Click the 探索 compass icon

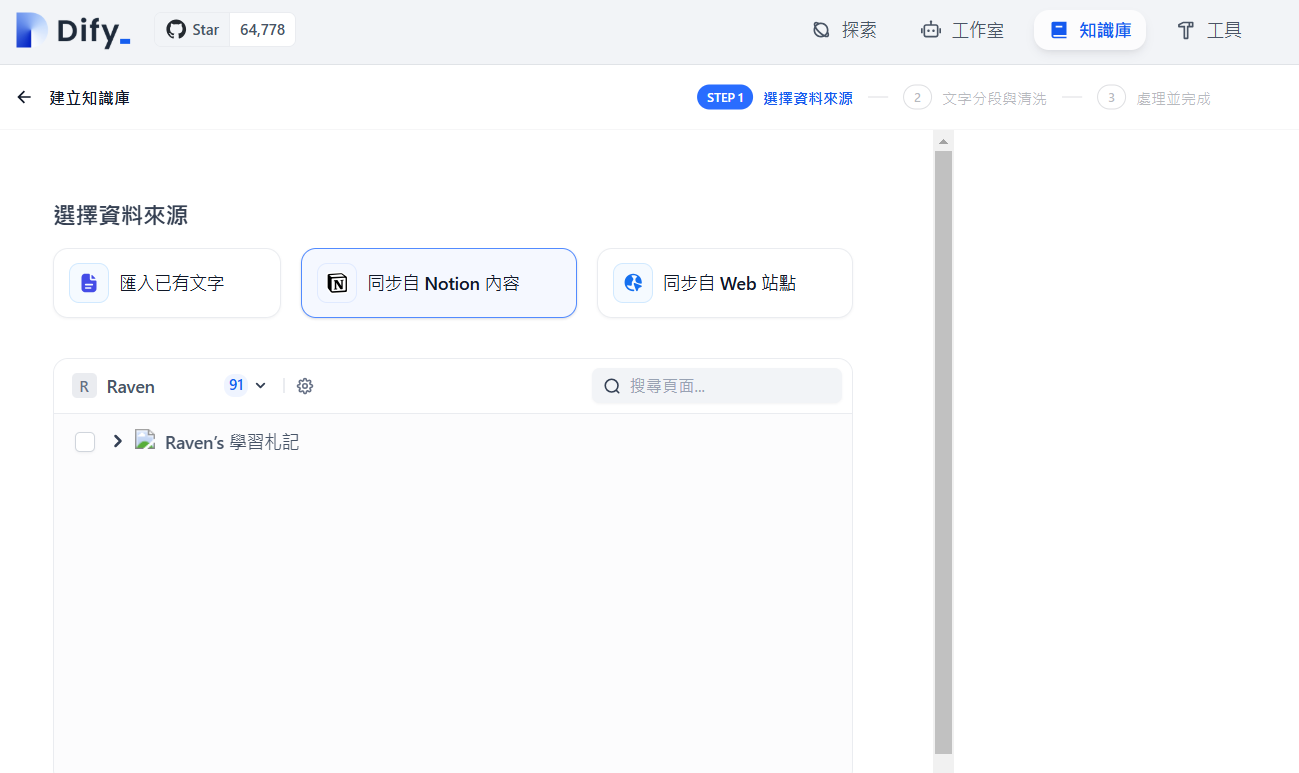click(821, 30)
